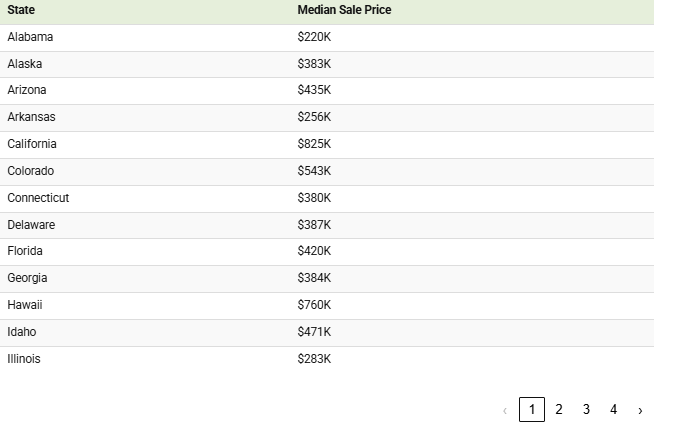Select the Alaska state cell
The height and width of the screenshot is (434, 674).
(25, 64)
